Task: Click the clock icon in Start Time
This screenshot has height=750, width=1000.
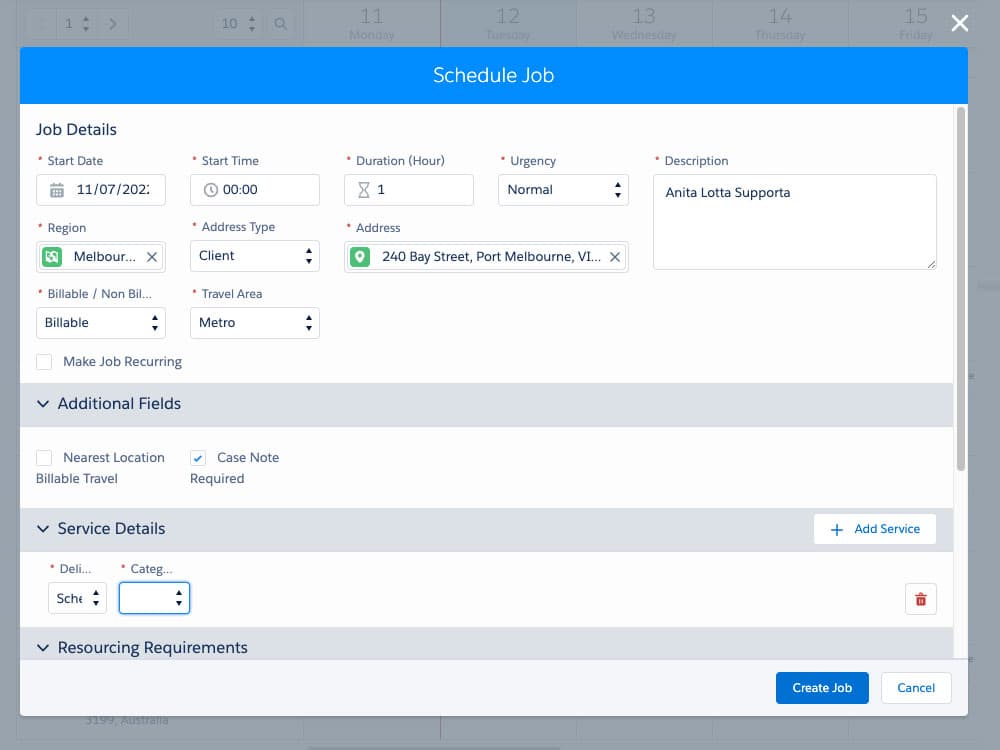Action: (x=210, y=190)
